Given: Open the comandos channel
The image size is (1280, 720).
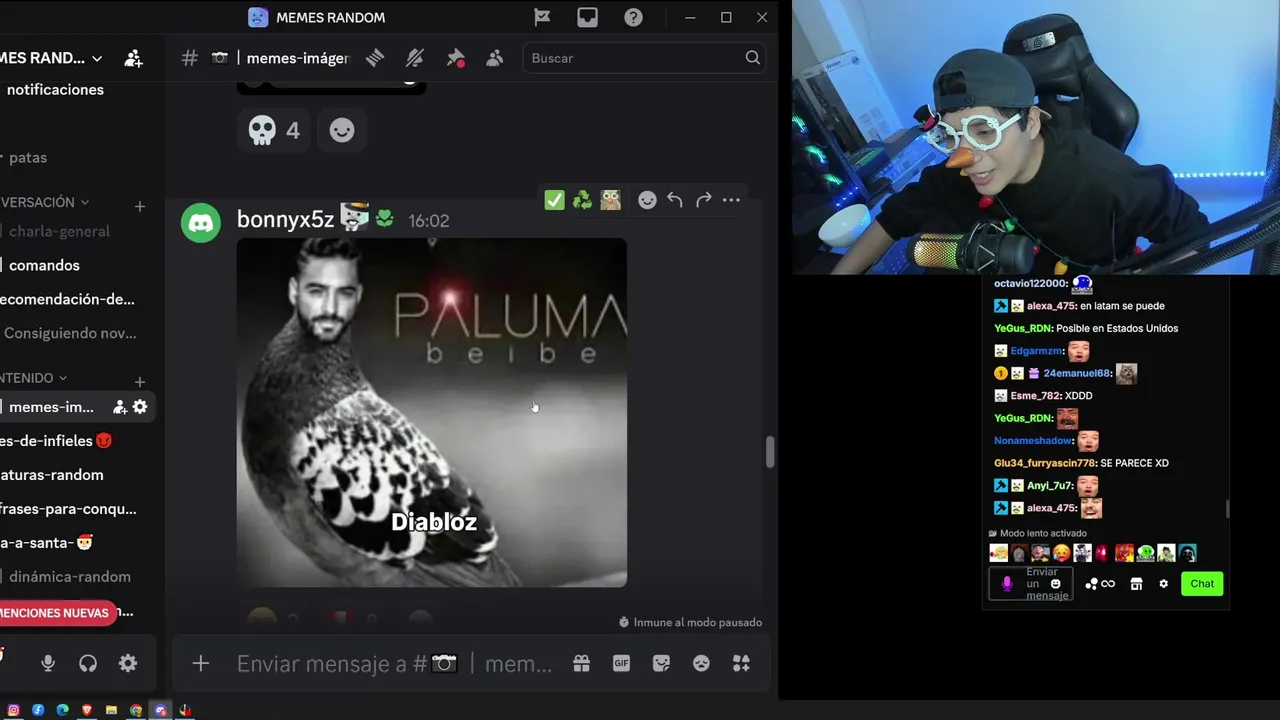Looking at the screenshot, I should point(44,265).
